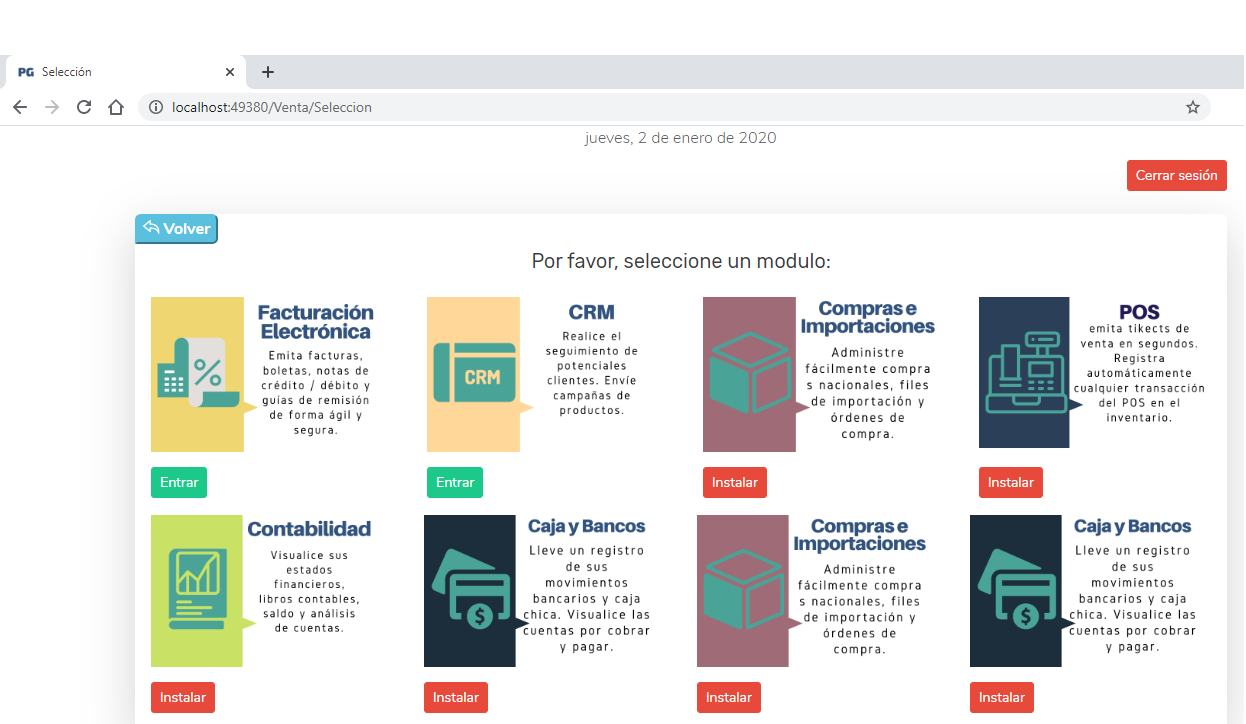Open a new browser tab
1246x724 pixels.
(x=268, y=72)
